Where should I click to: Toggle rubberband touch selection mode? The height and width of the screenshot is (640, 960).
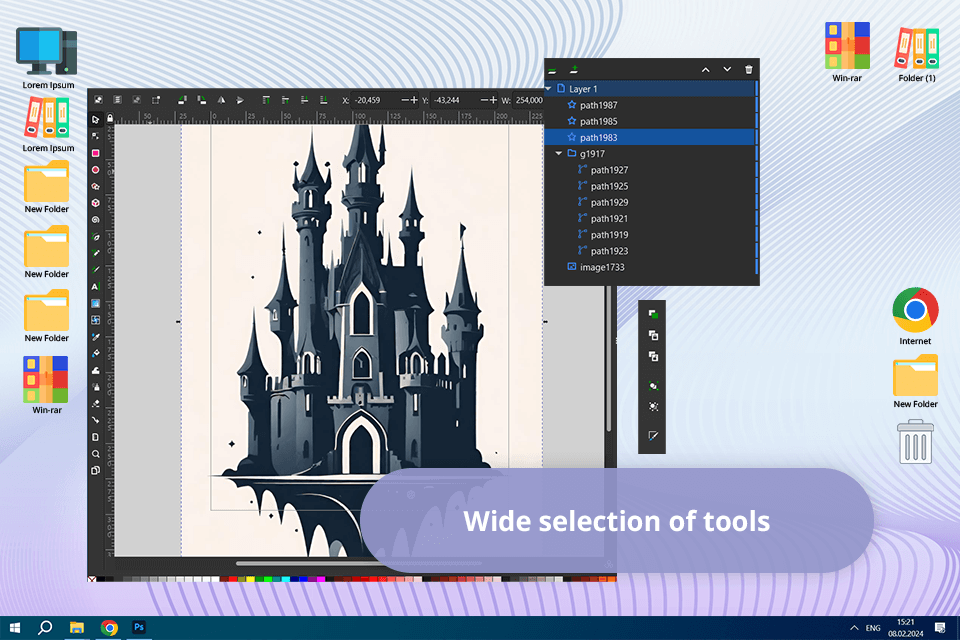tap(156, 100)
